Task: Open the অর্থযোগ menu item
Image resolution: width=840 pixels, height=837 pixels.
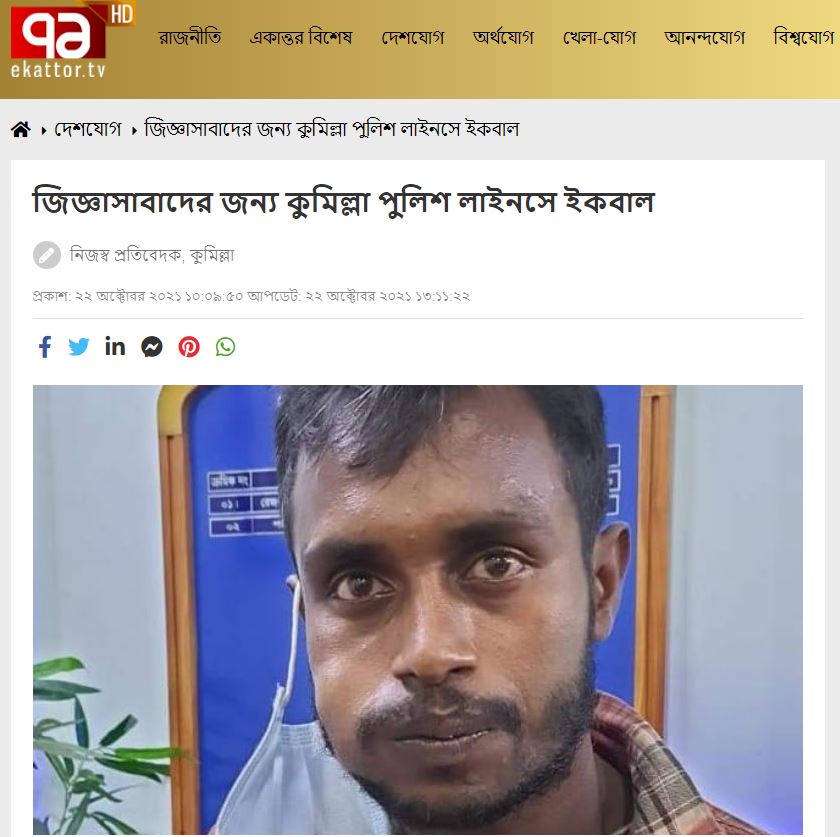Action: [503, 38]
